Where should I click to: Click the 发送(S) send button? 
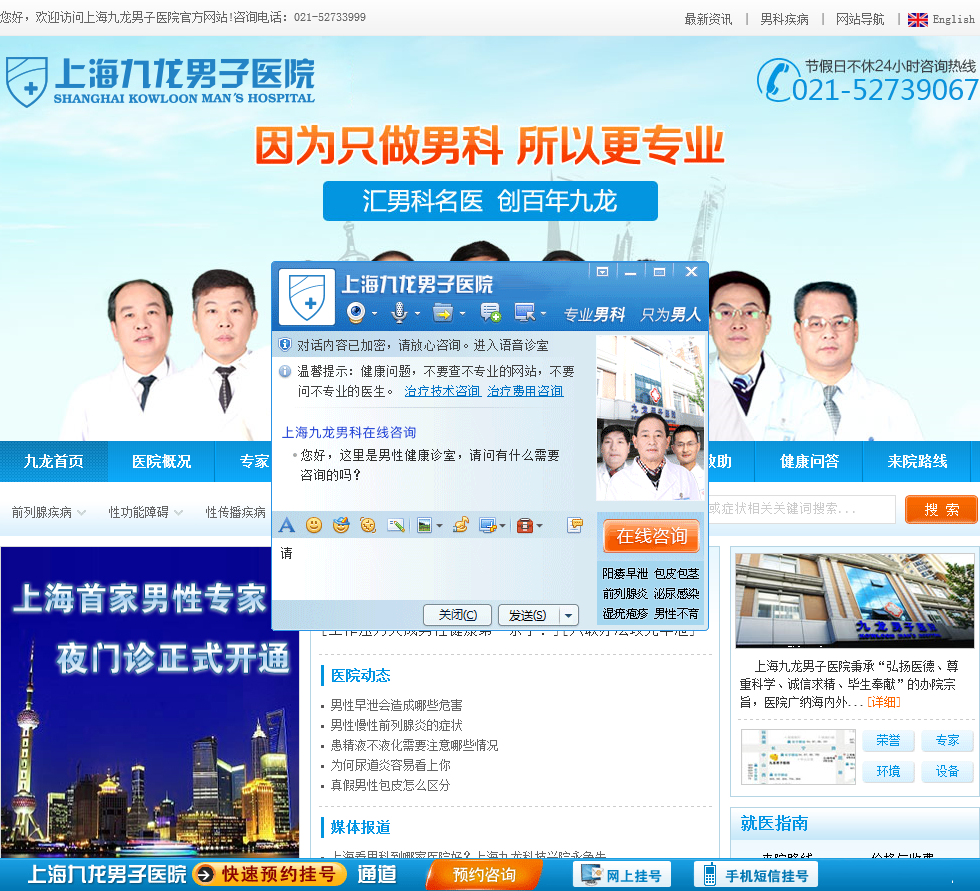pos(529,615)
